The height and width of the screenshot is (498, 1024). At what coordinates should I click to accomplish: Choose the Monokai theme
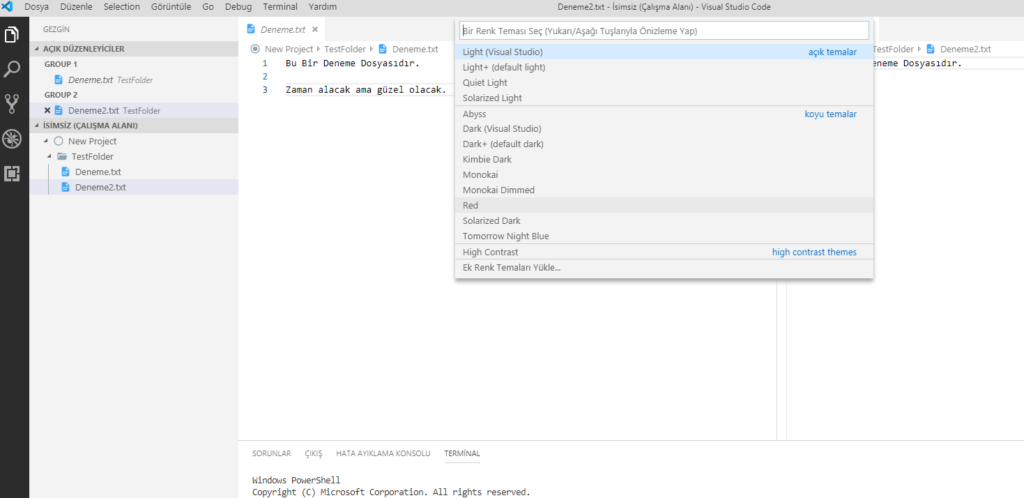tap(664, 175)
